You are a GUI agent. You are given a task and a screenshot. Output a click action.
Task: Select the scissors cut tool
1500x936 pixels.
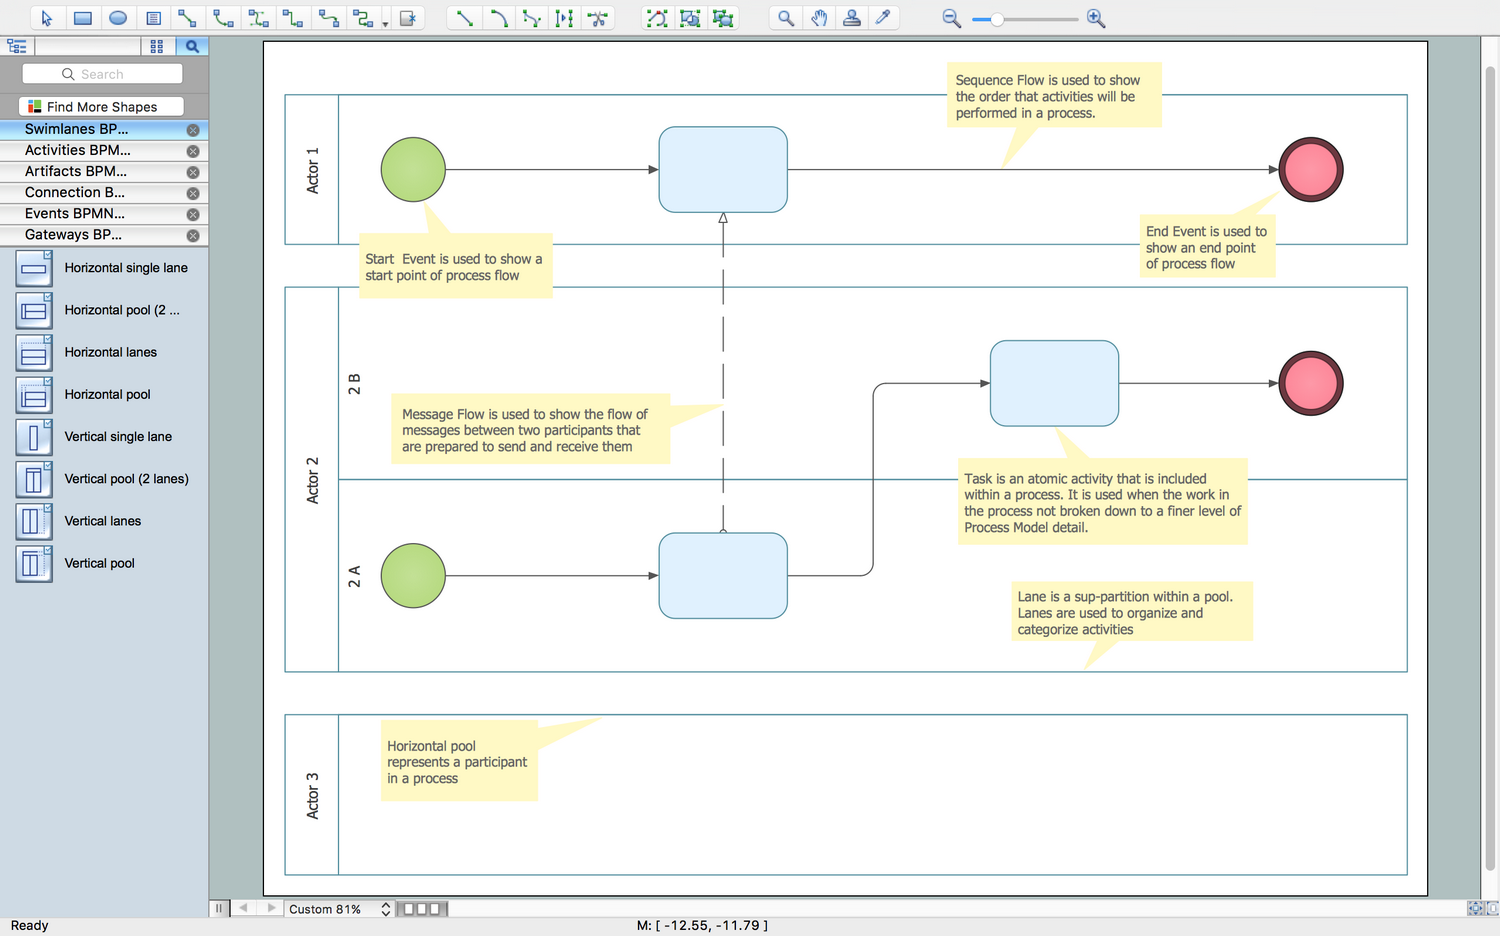tap(598, 18)
